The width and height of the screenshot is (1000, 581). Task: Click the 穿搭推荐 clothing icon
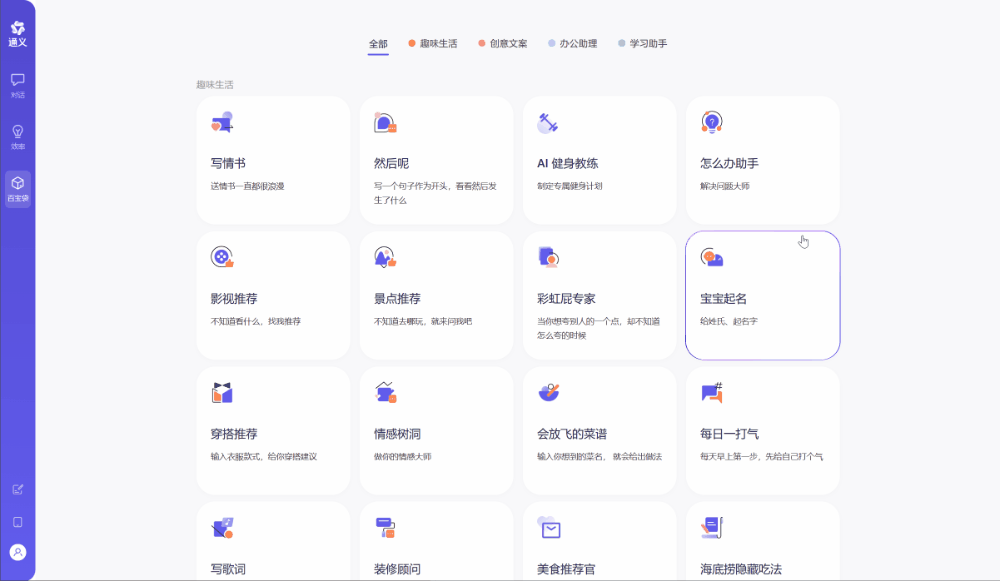tap(222, 392)
